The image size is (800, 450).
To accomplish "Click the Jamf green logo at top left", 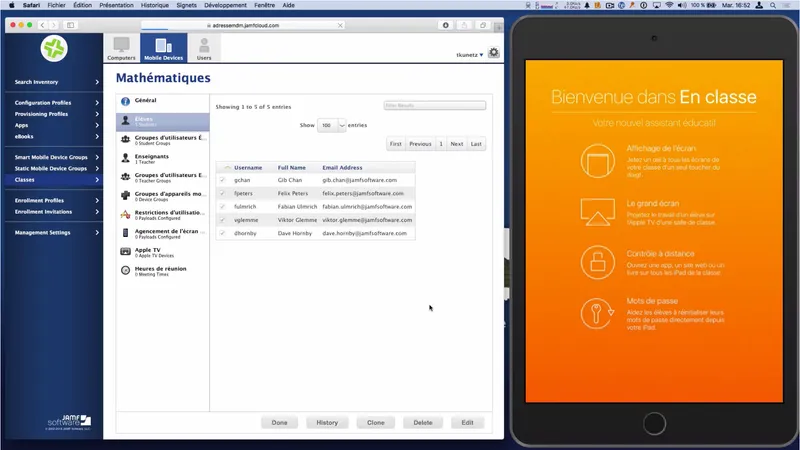I will [54, 49].
